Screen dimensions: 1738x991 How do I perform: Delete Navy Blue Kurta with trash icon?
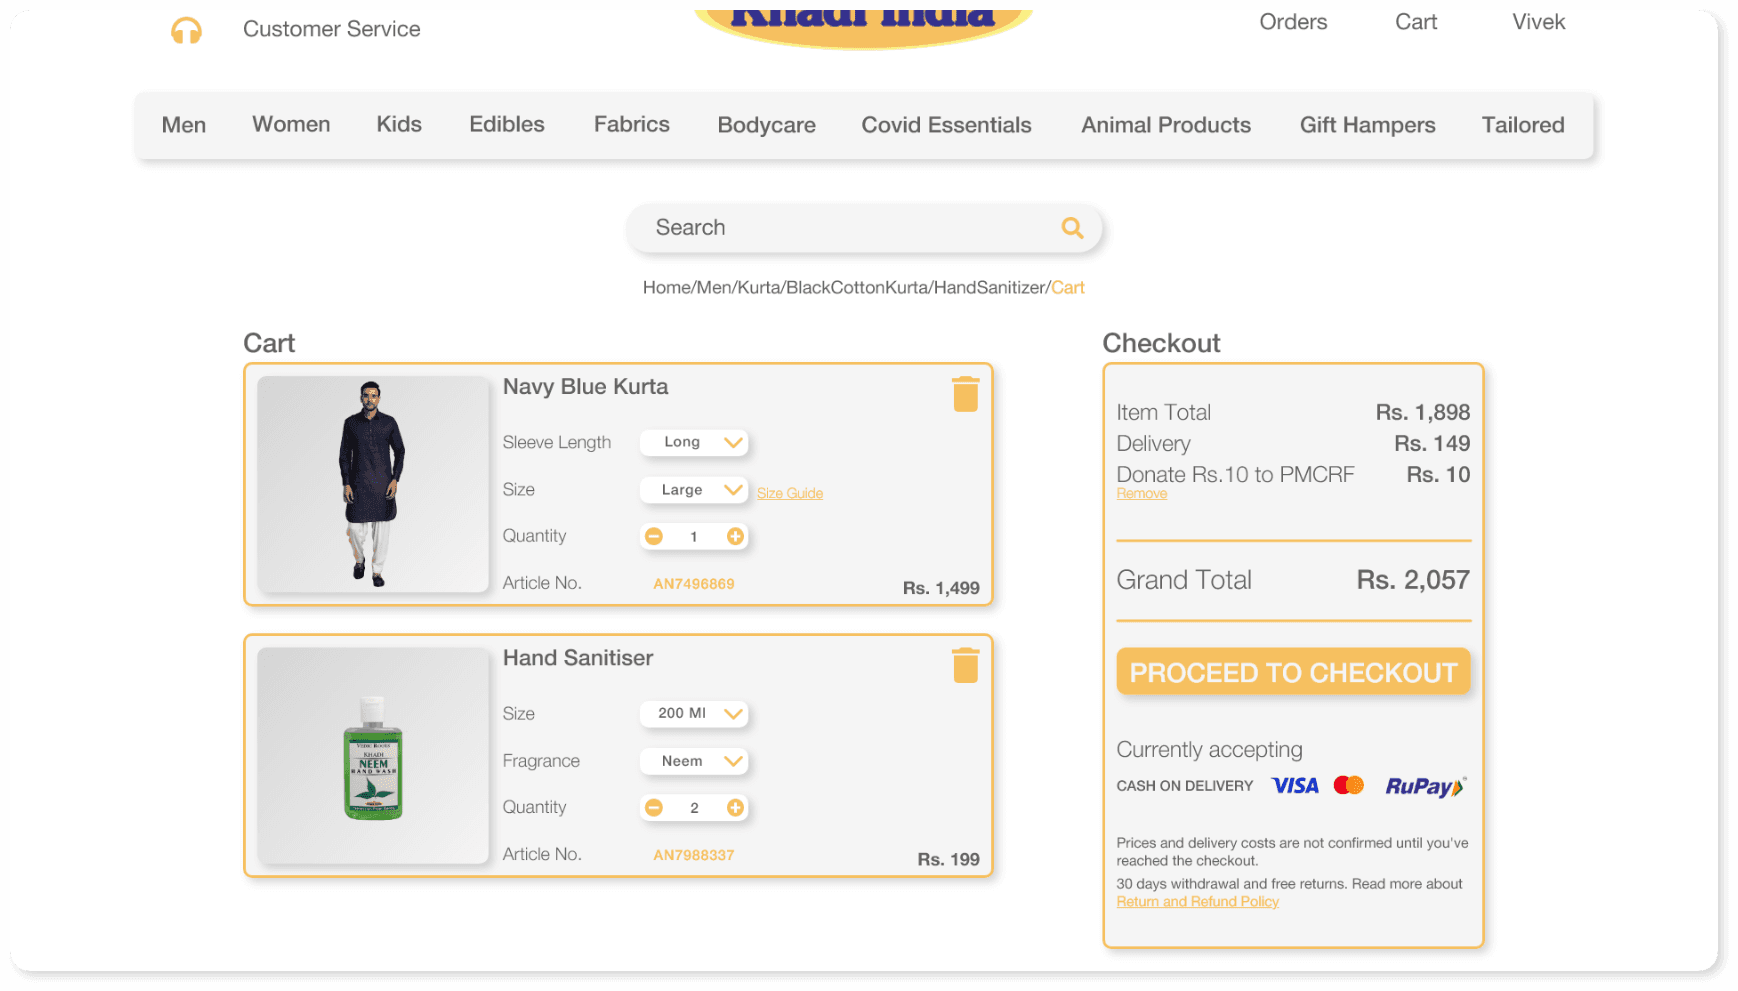pos(965,394)
